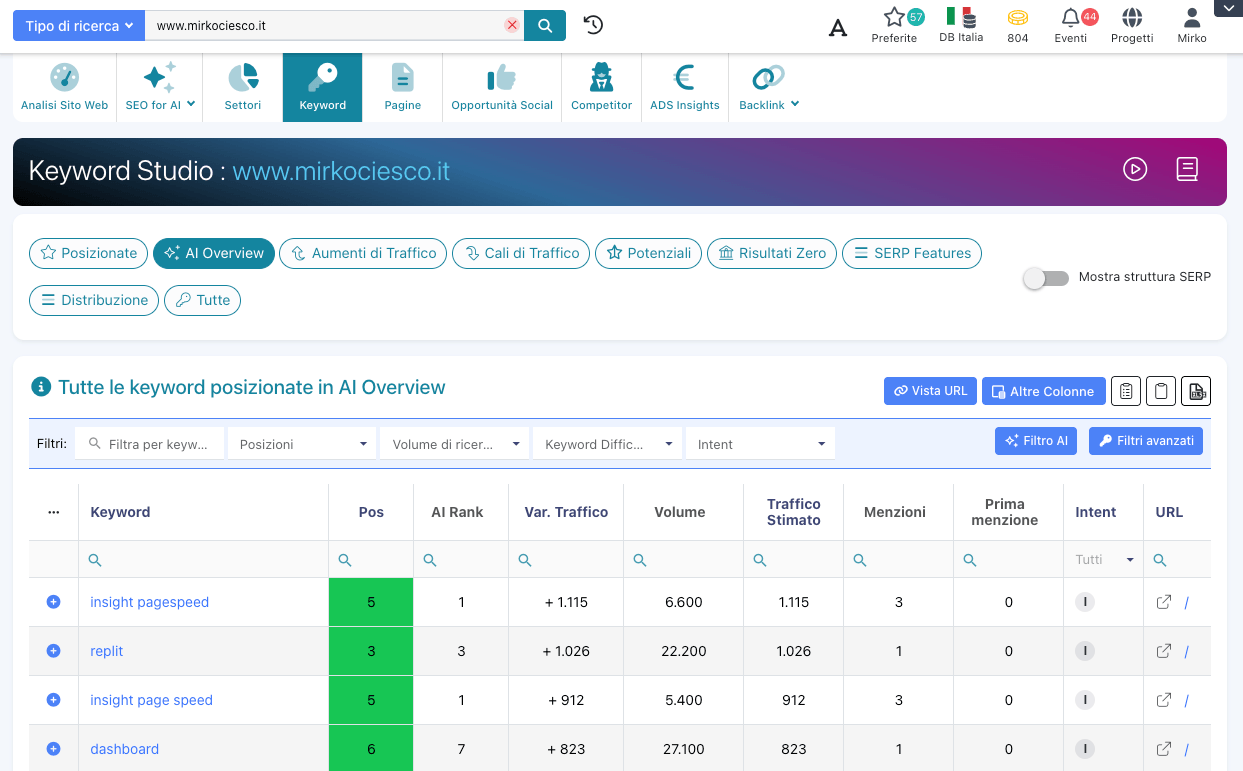1243x771 pixels.
Task: Go to Analisi Sito Web section
Action: (65, 87)
